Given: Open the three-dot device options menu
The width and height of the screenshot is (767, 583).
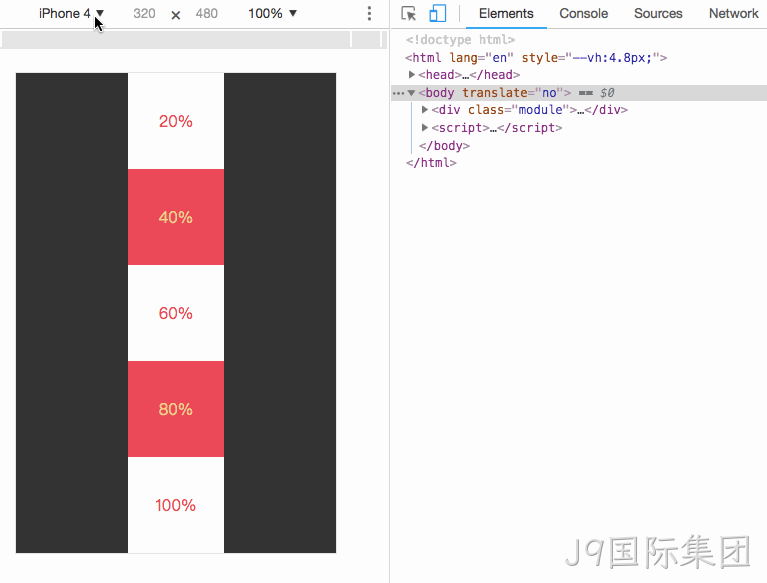Looking at the screenshot, I should point(369,13).
